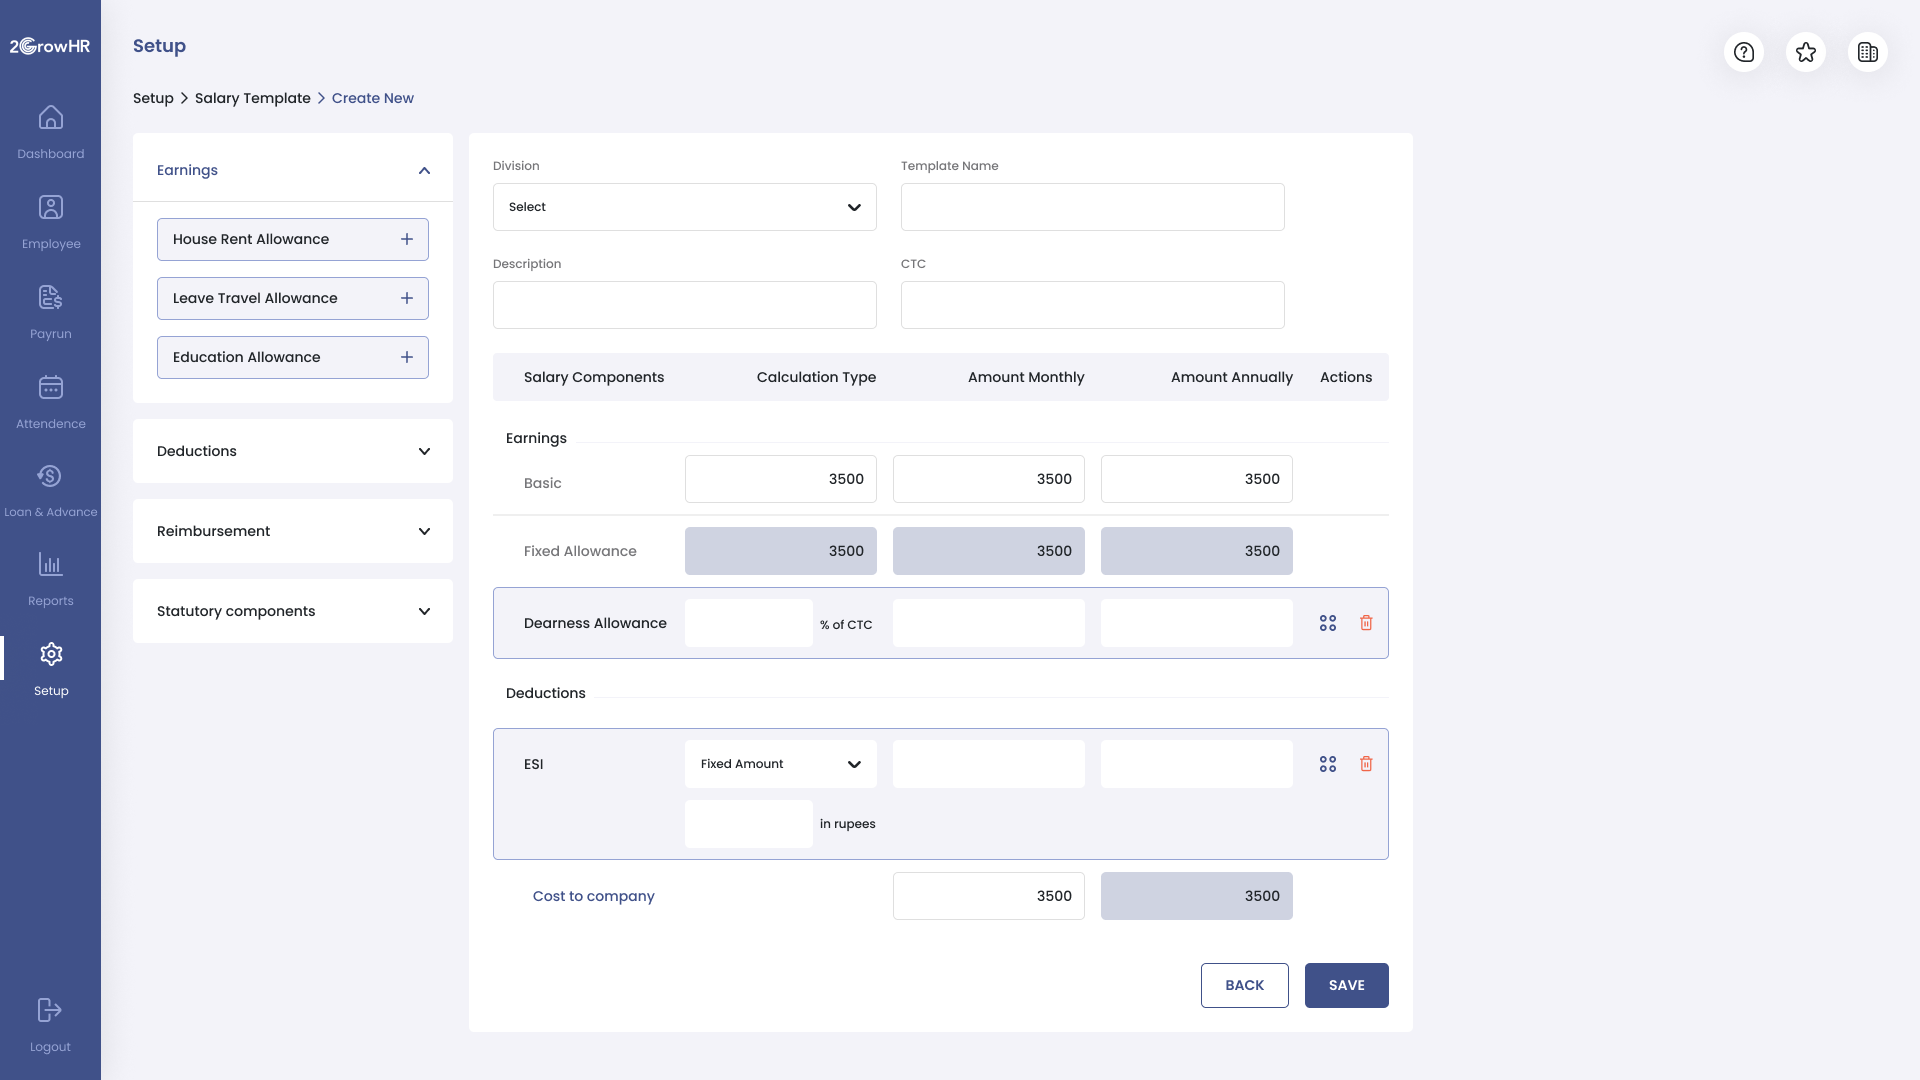Delete the Dearness Allowance row
1920x1080 pixels.
tap(1367, 622)
